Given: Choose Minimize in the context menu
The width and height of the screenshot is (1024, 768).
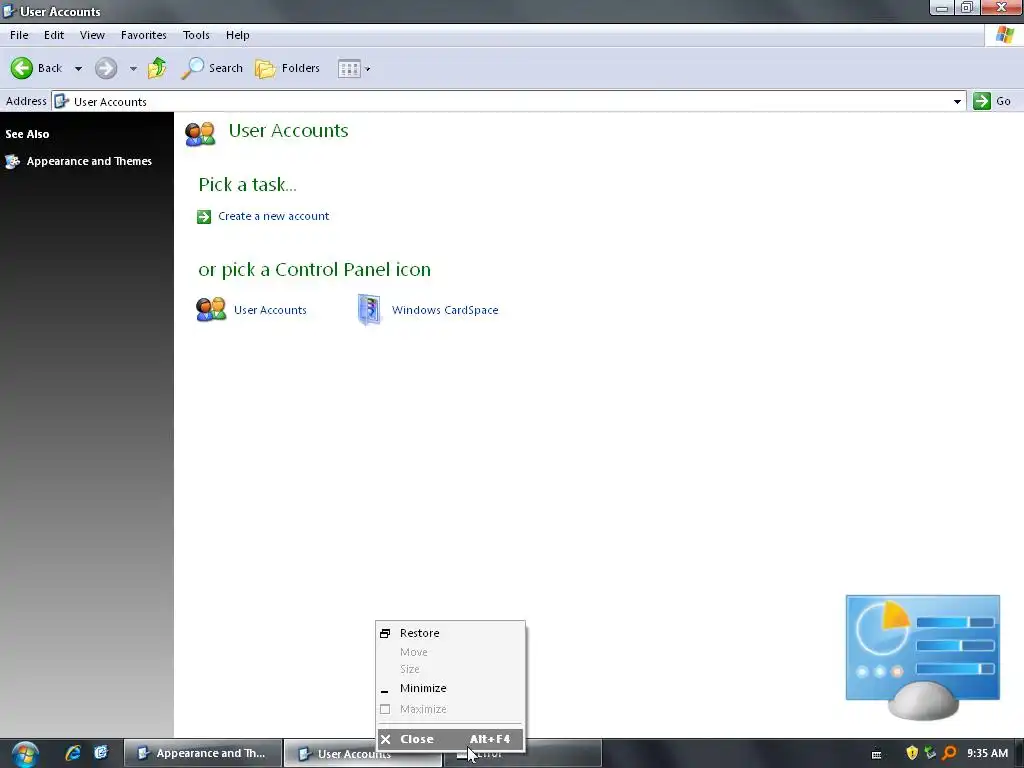Looking at the screenshot, I should tap(451, 688).
